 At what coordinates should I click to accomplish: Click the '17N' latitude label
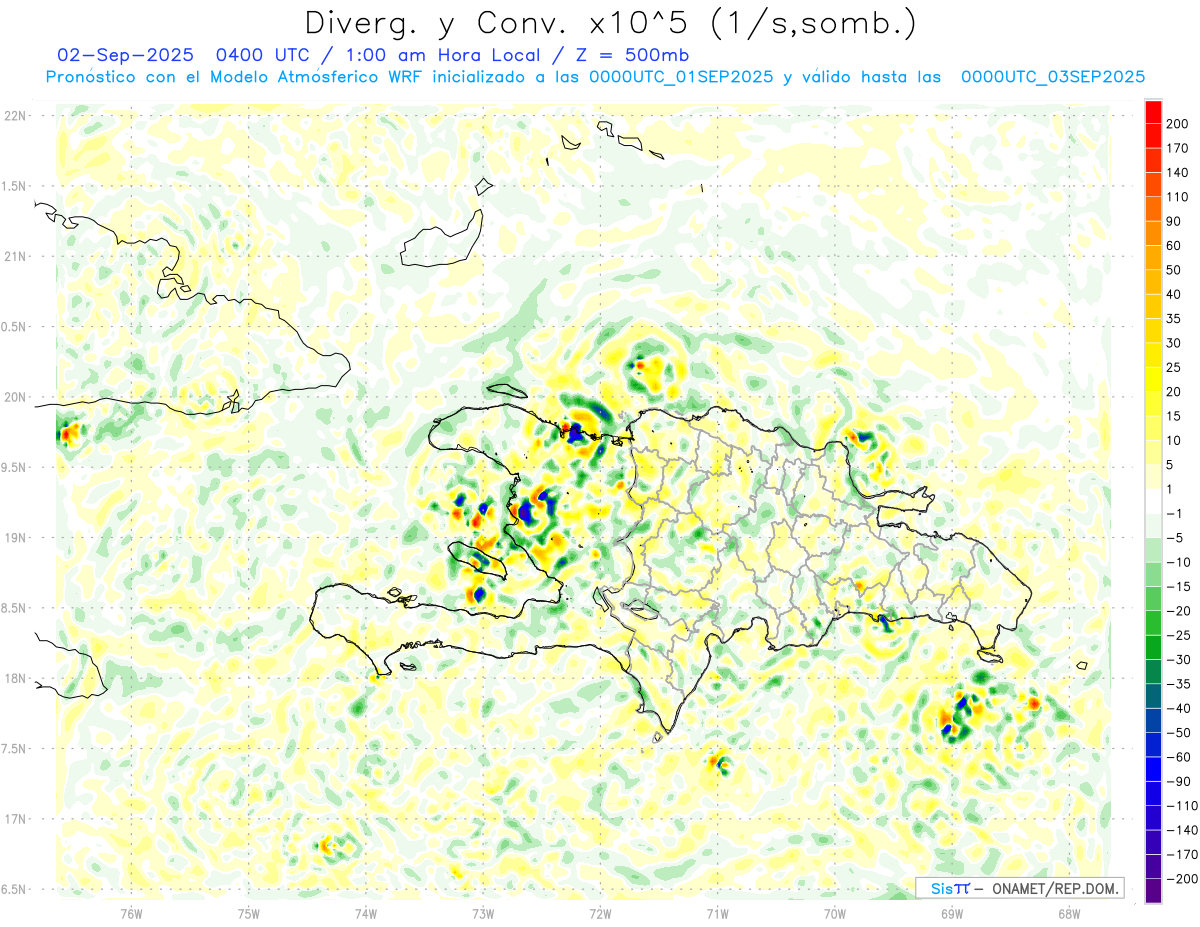[15, 819]
